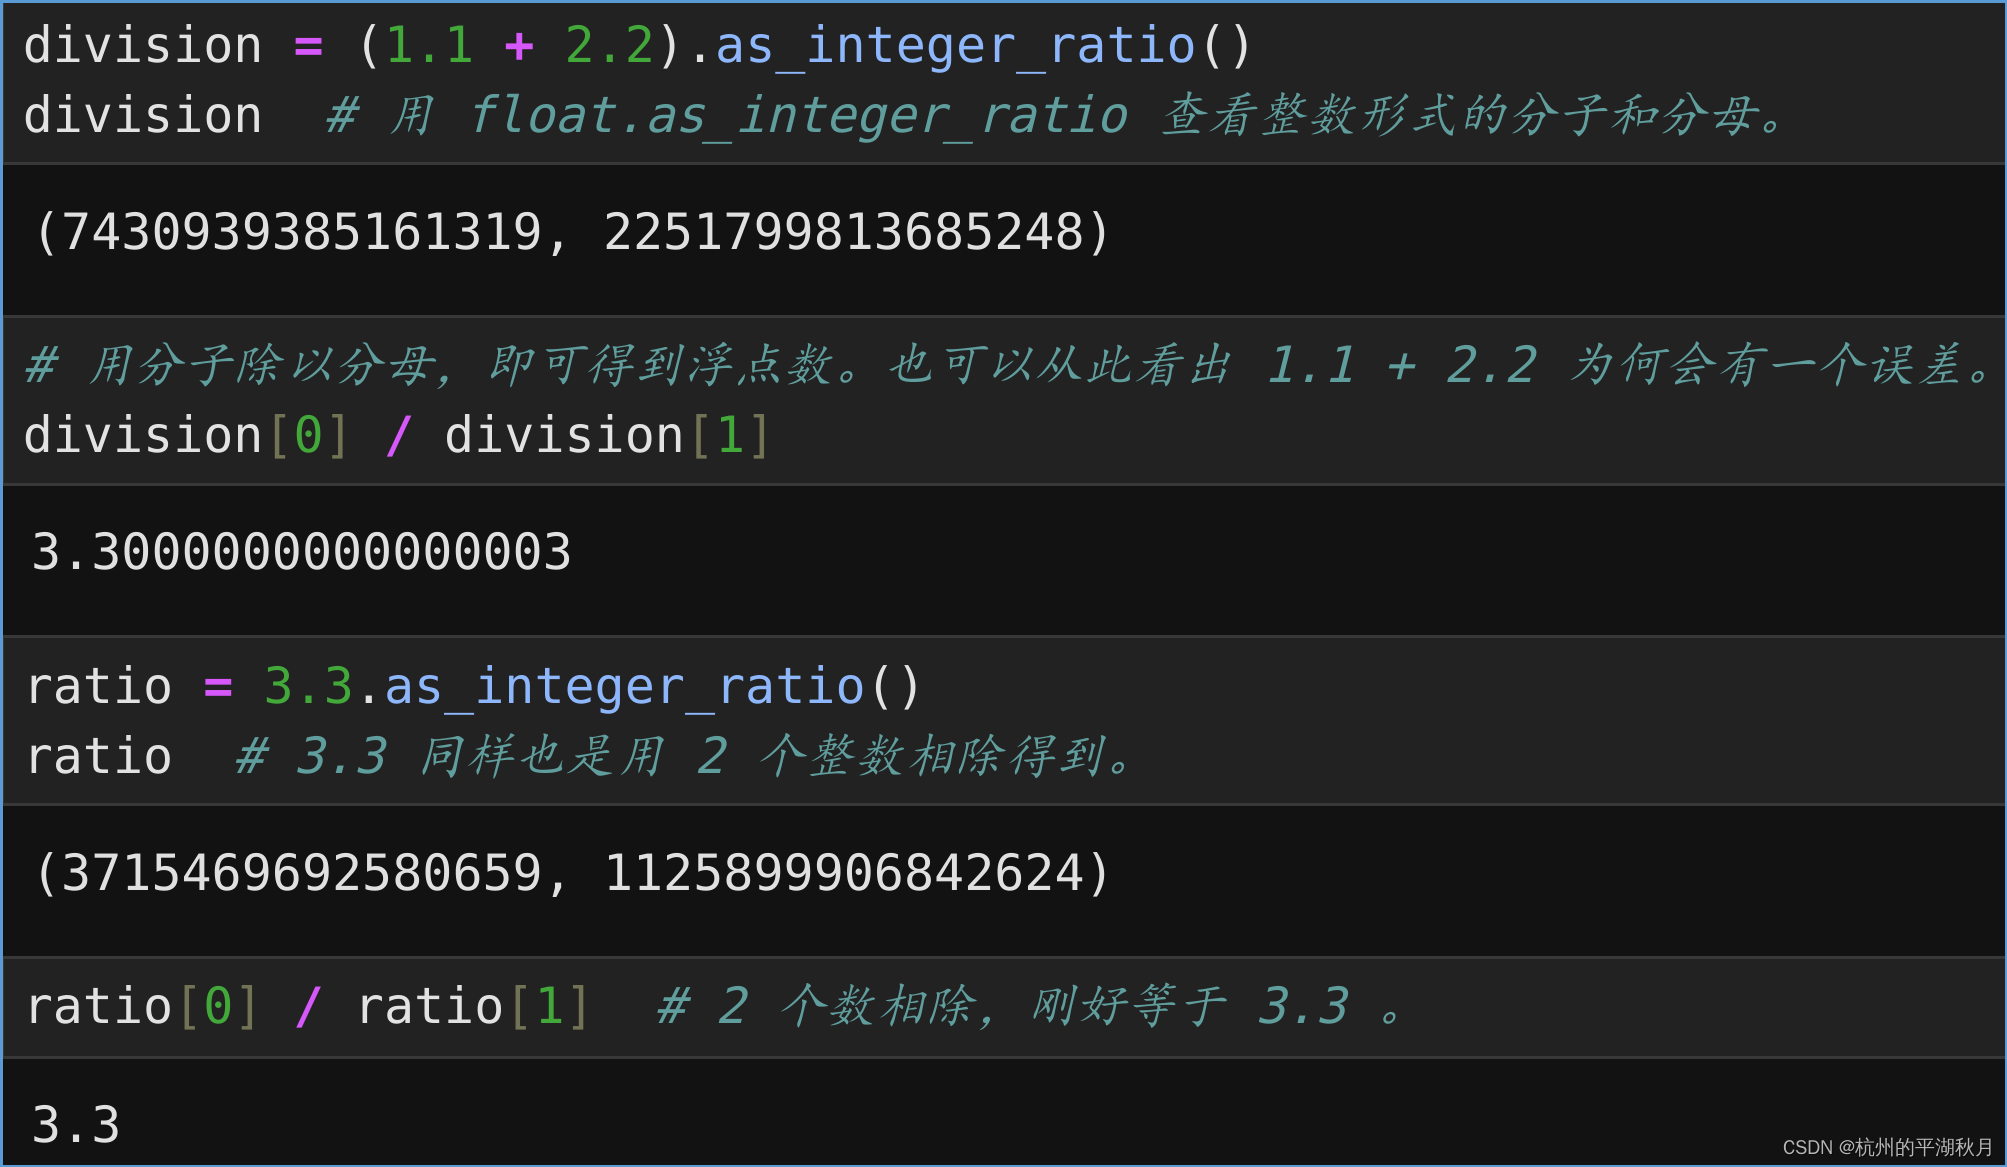
Task: Click the ratio assignment equals sign
Action: coord(218,687)
